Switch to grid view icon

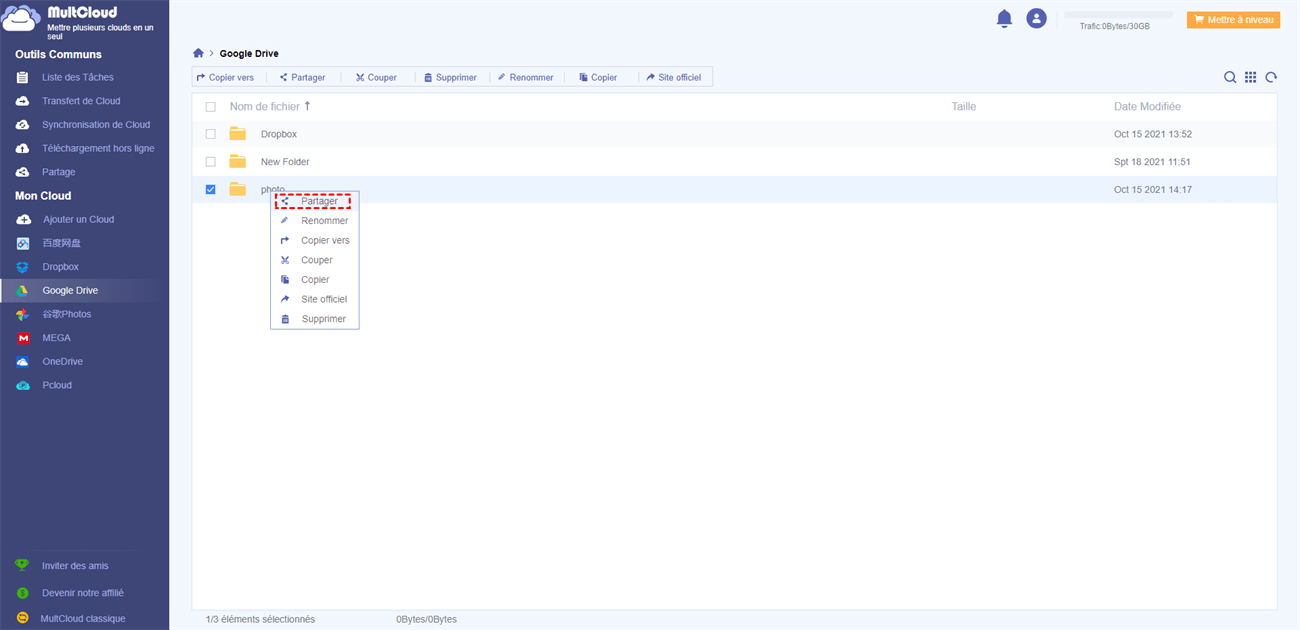coord(1251,77)
